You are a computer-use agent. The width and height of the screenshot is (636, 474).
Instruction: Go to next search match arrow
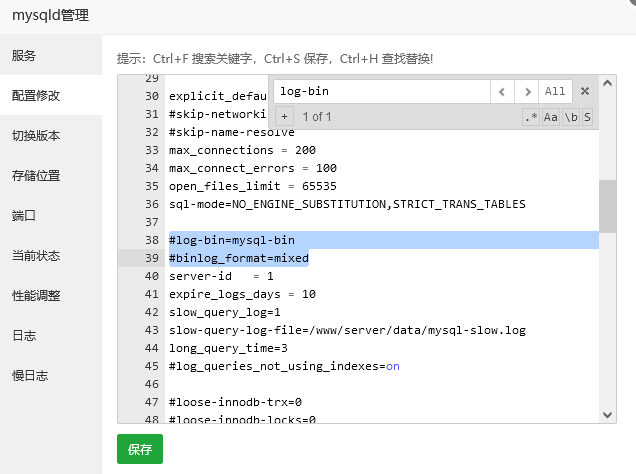(527, 92)
